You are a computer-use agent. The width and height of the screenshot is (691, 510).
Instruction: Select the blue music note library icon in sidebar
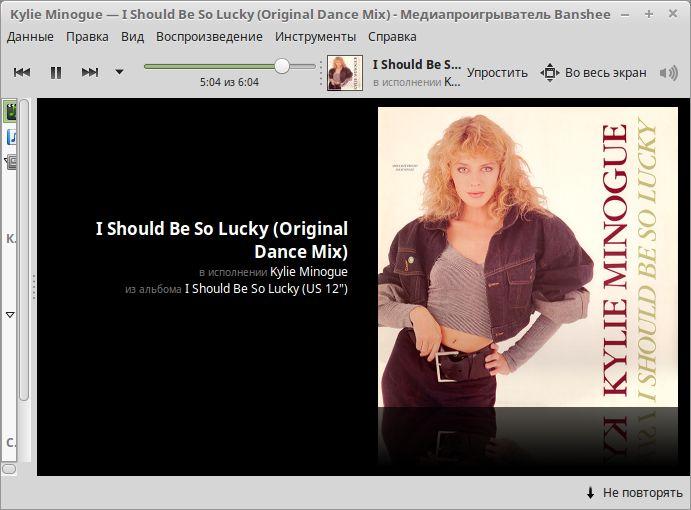pos(12,137)
